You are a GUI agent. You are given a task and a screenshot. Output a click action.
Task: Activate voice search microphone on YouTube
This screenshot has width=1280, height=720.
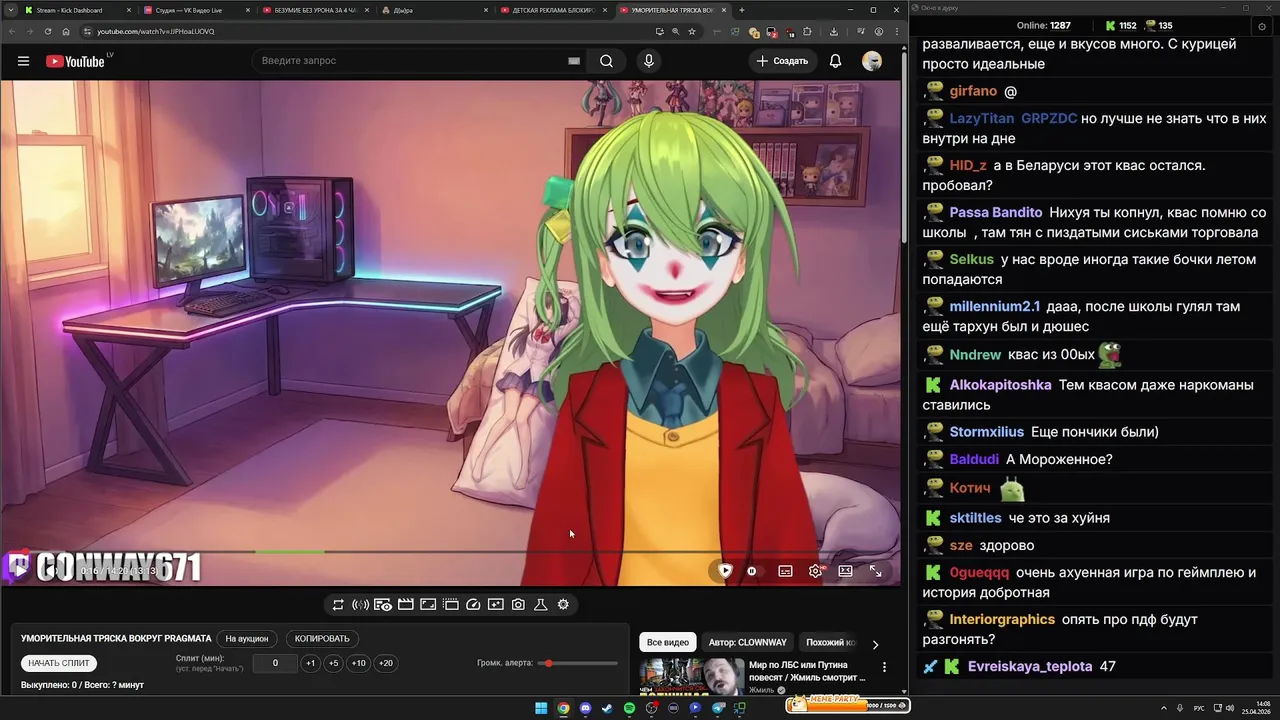(x=649, y=61)
